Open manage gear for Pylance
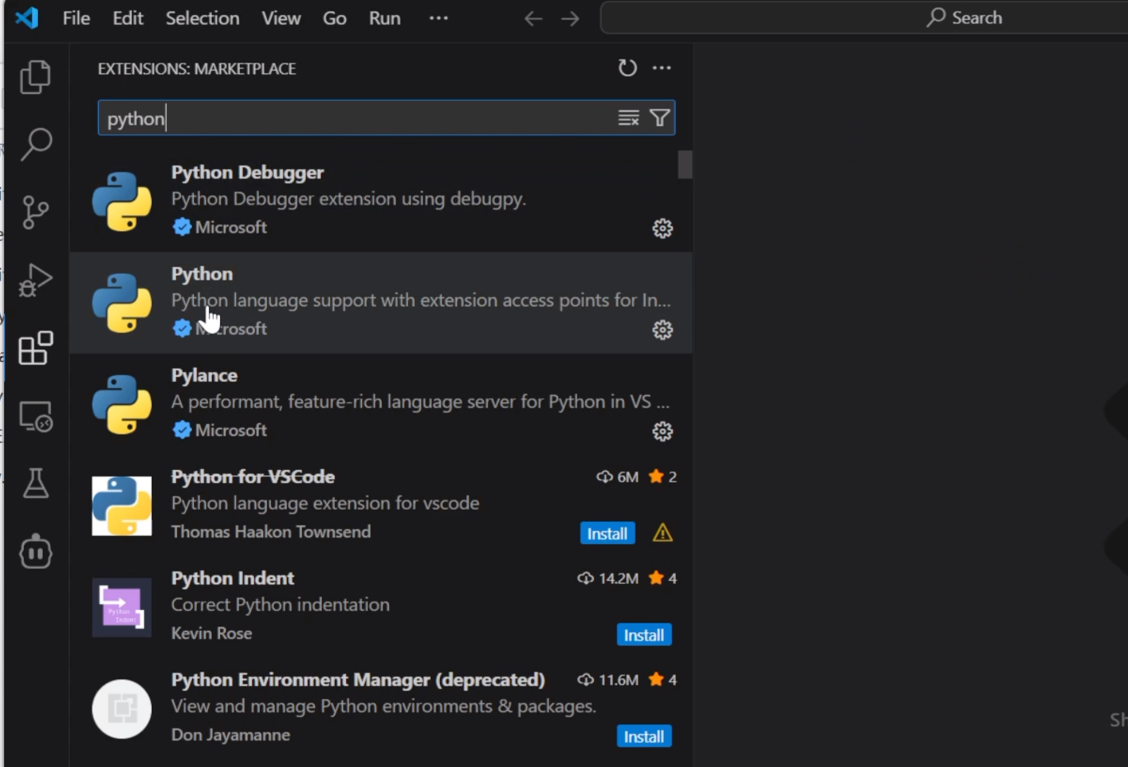The width and height of the screenshot is (1128, 767). click(x=662, y=432)
